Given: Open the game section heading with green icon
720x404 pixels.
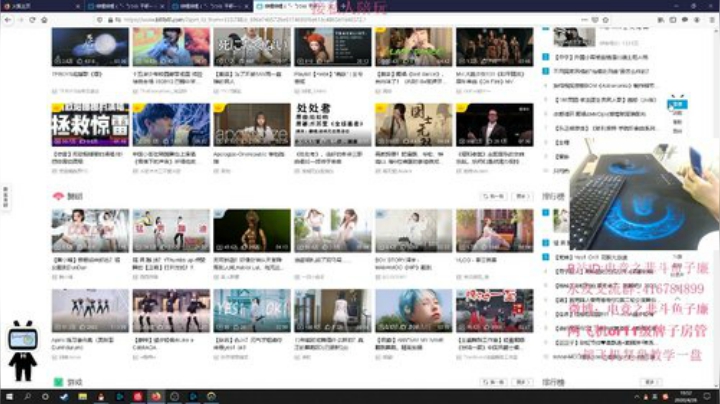Looking at the screenshot, I should pos(68,382).
